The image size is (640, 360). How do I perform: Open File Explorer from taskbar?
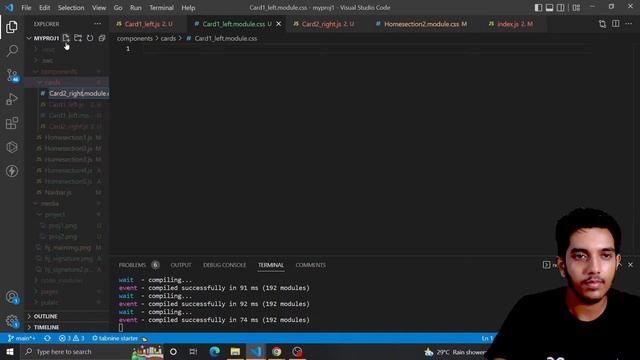tap(235, 351)
